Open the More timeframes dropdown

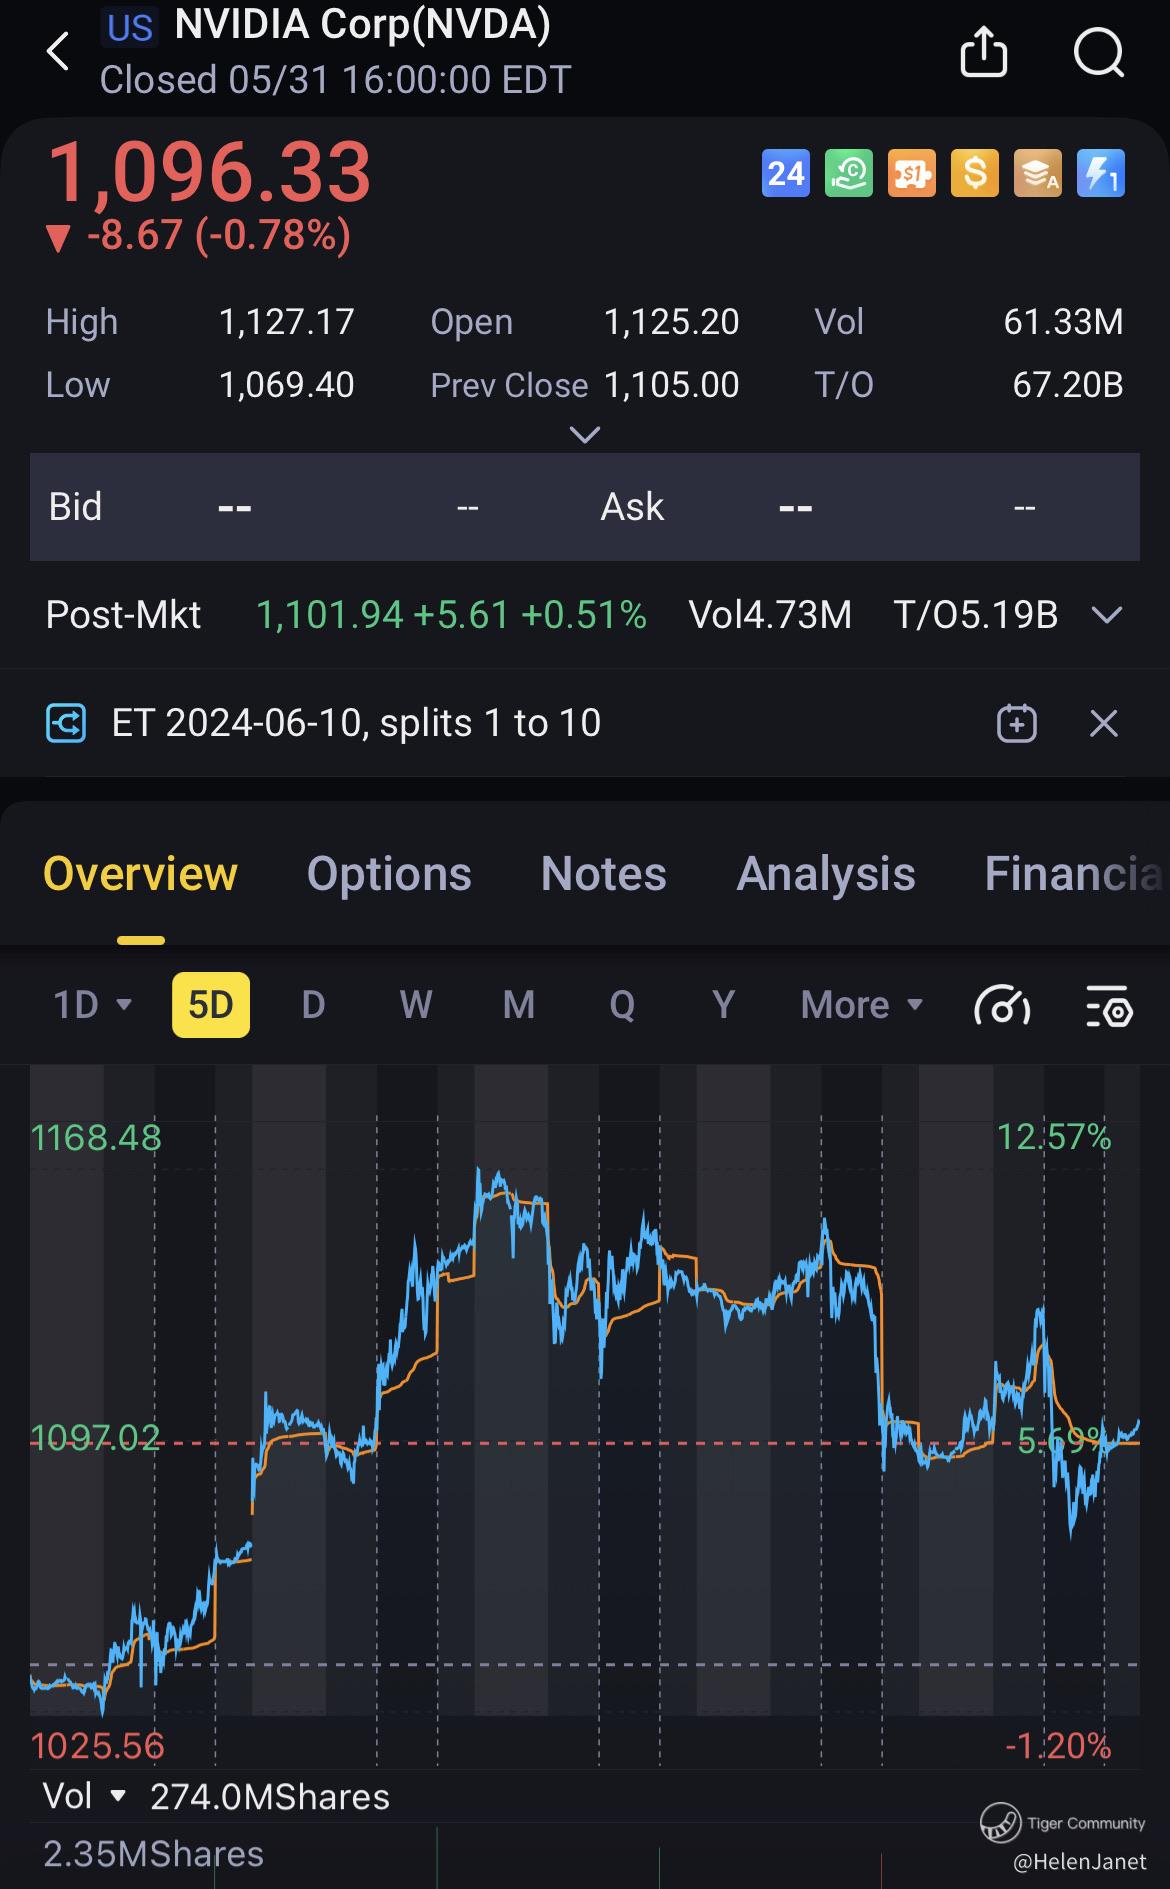click(860, 1005)
